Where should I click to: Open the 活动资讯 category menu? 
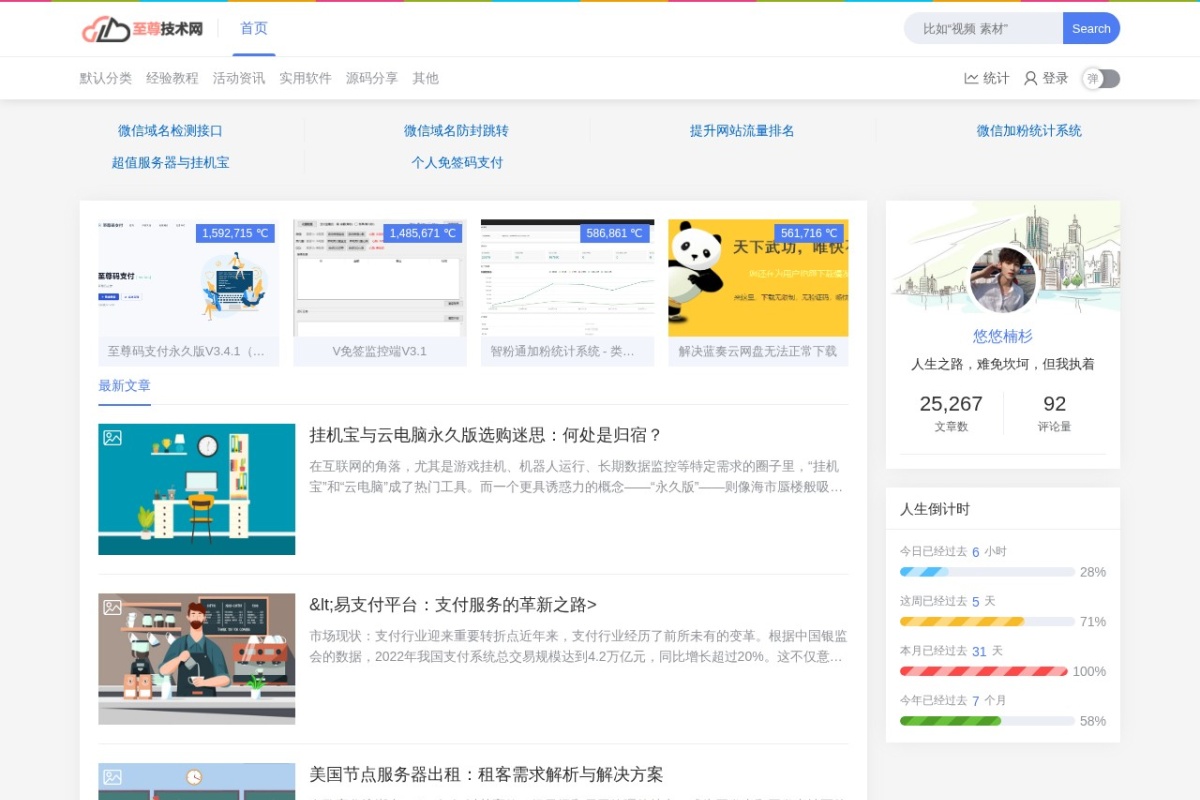click(x=239, y=78)
